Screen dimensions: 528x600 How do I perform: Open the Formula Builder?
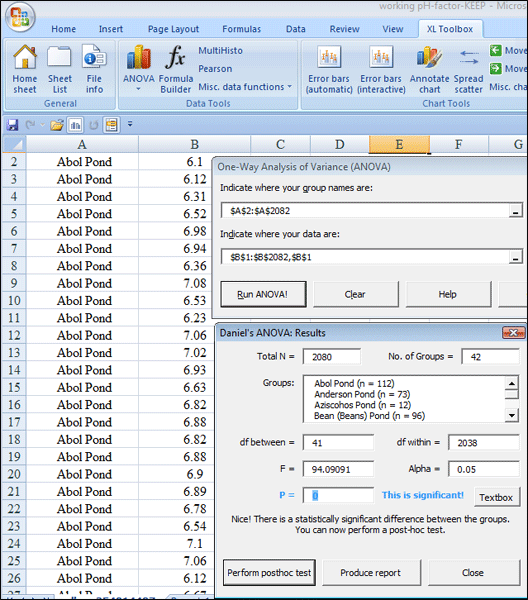[x=176, y=69]
